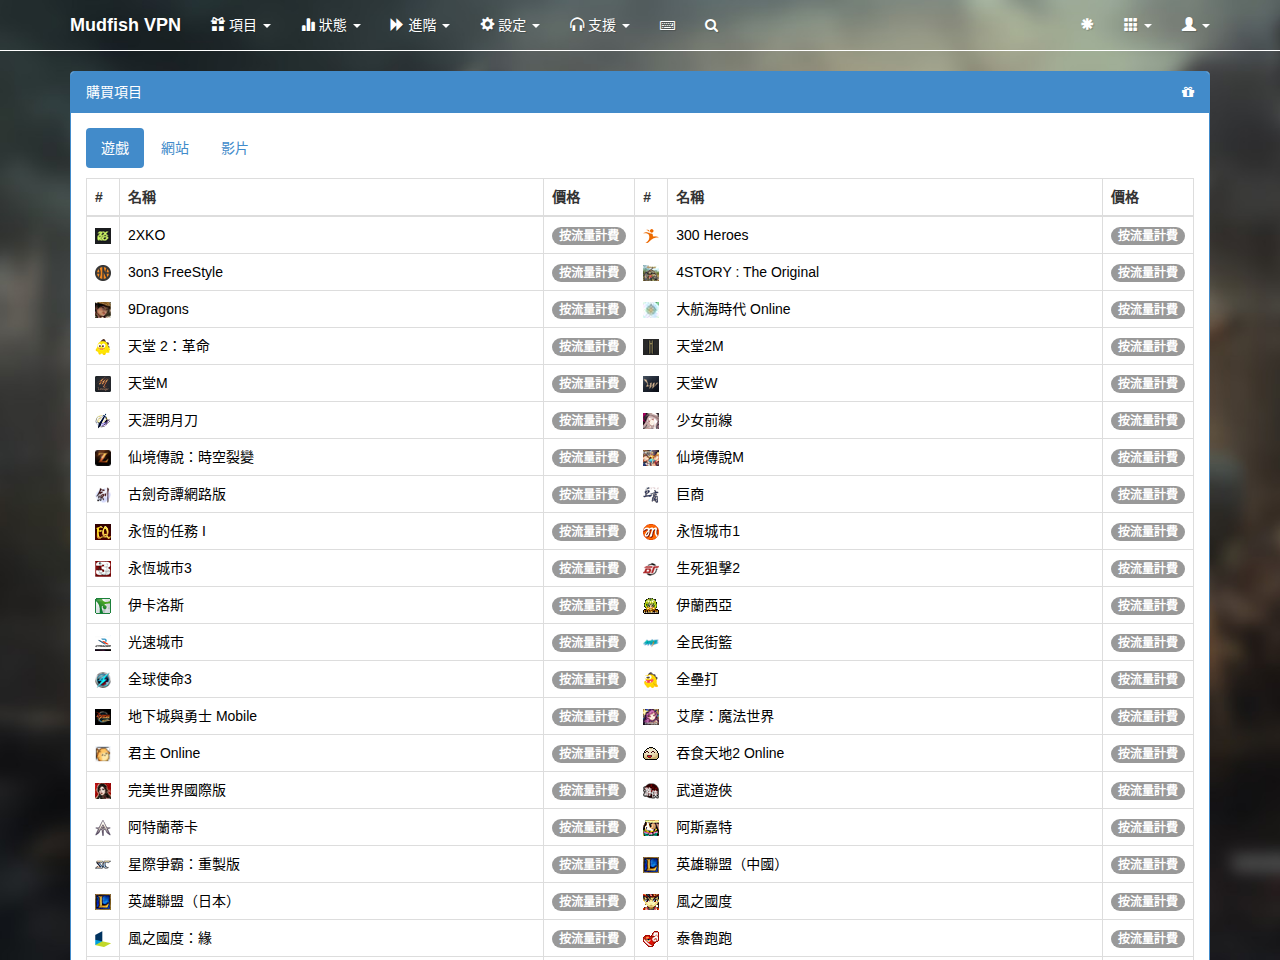Open the user account dropdown
Viewport: 1280px width, 960px height.
click(x=1196, y=25)
